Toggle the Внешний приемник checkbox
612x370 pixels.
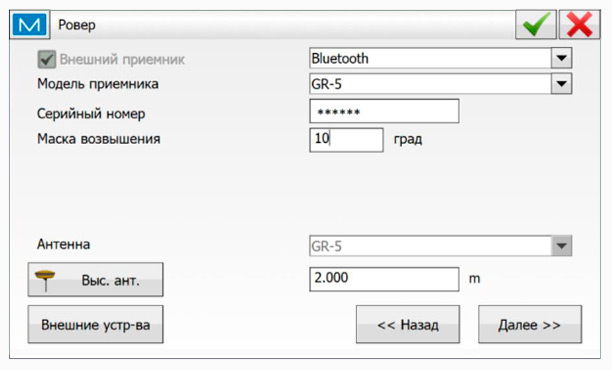47,59
